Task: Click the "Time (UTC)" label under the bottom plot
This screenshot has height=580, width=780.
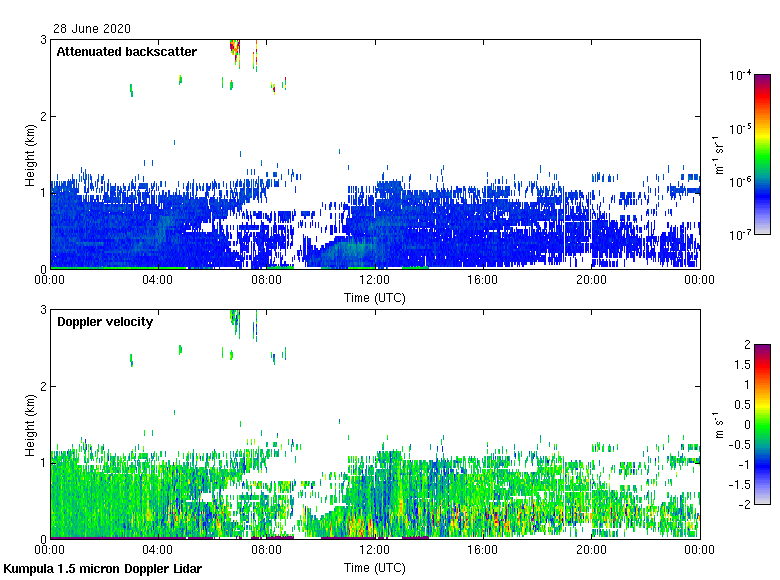Action: click(x=375, y=567)
